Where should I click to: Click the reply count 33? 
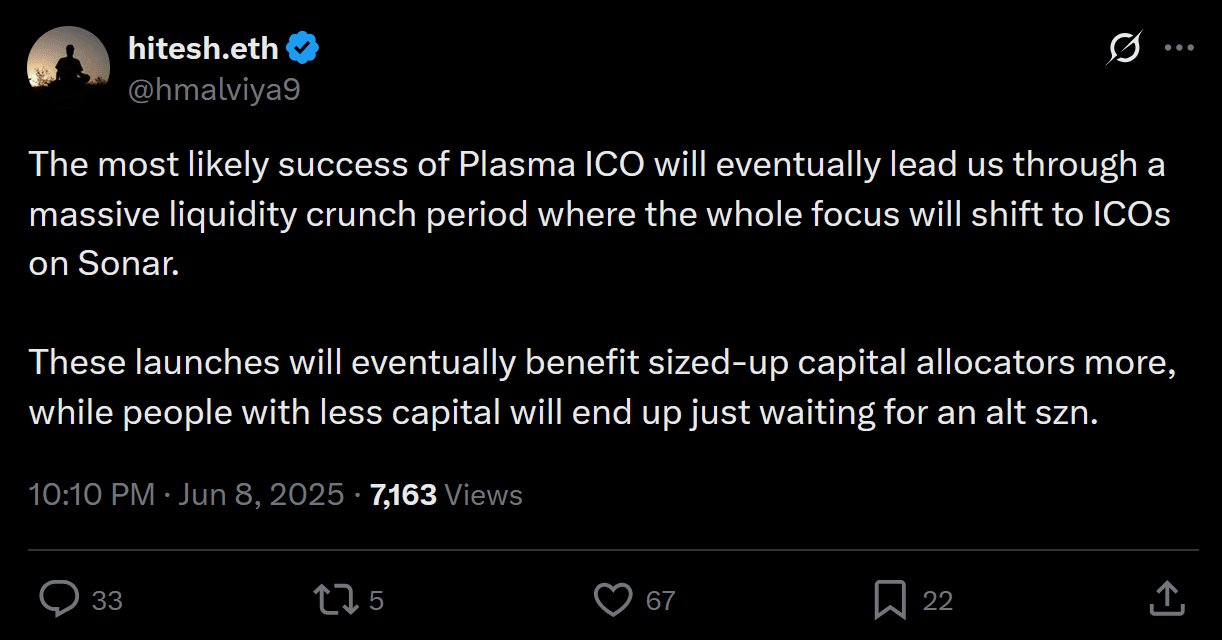[107, 601]
